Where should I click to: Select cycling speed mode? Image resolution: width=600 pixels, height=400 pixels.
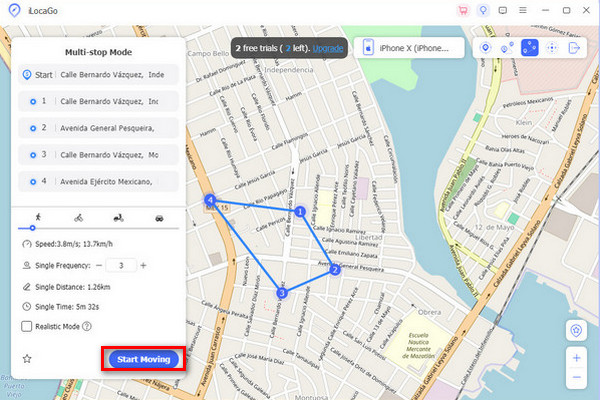tap(78, 217)
